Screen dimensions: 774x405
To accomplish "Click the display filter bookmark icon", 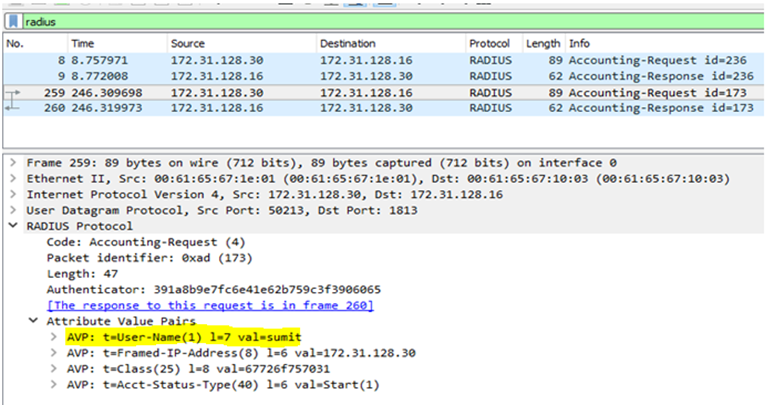I will (11, 21).
